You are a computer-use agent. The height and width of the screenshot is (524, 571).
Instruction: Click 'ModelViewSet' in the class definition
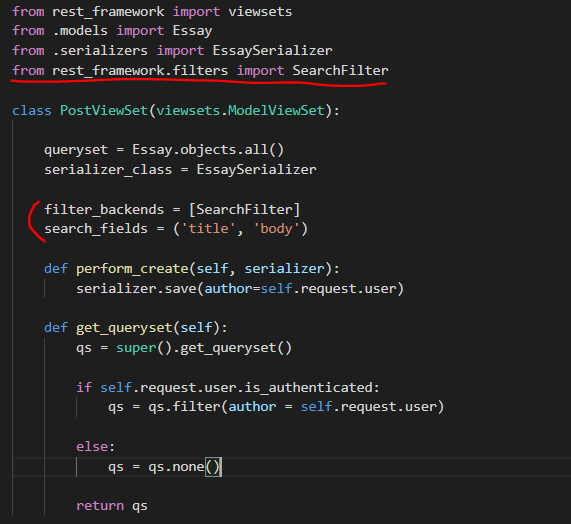(276, 110)
